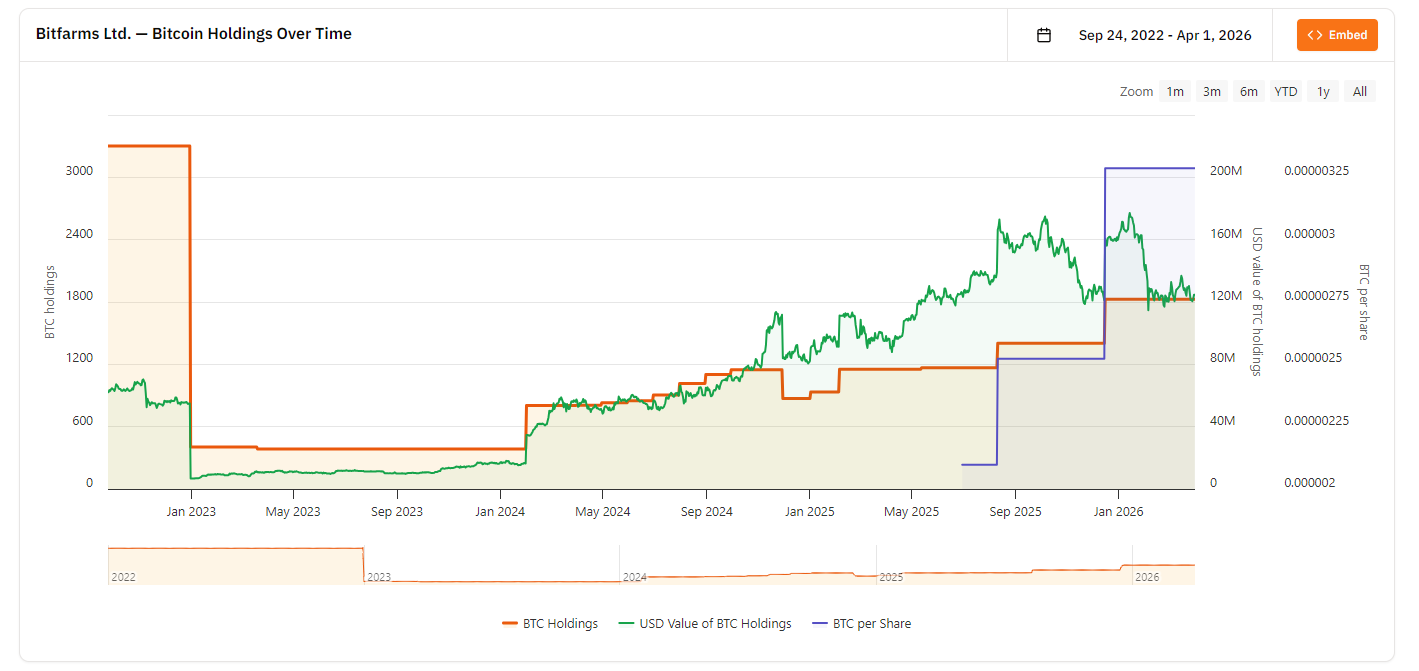
Task: Click the purple BTC per Share line swatch
Action: (x=820, y=624)
